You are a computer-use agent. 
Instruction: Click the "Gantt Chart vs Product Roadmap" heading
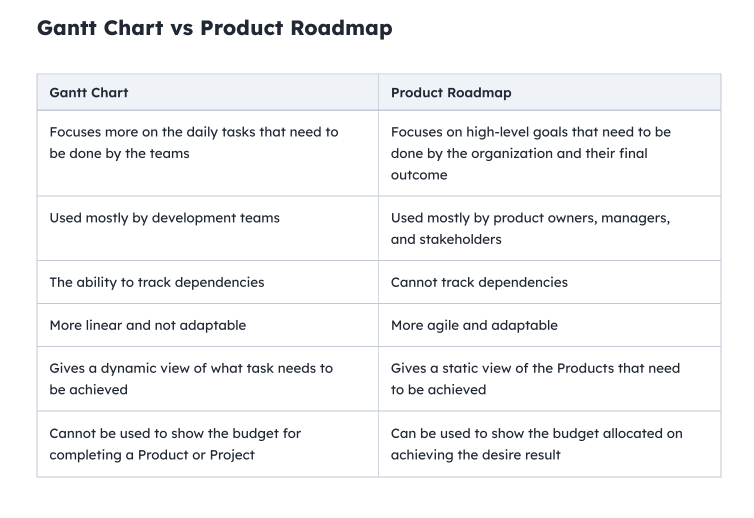[x=214, y=28]
